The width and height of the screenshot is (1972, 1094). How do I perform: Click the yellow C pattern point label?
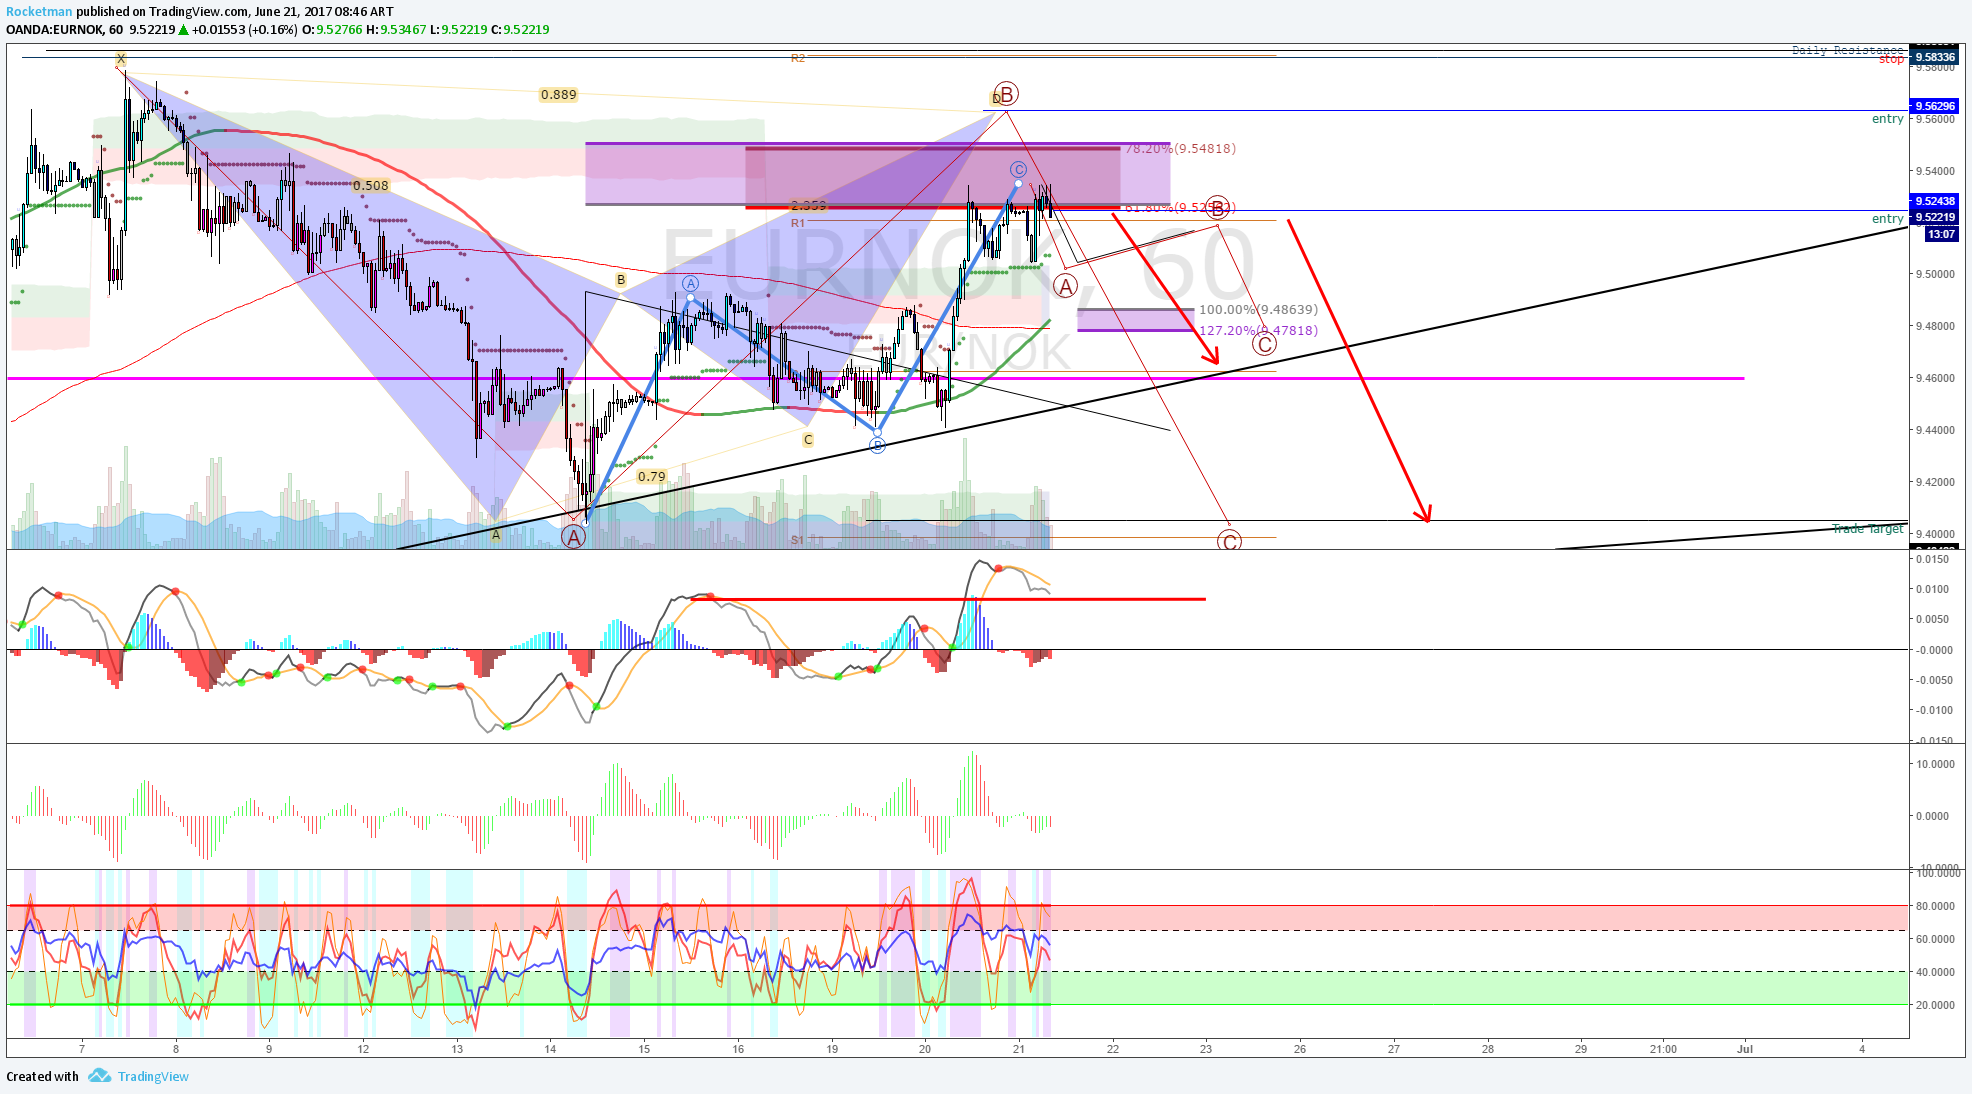click(x=808, y=440)
